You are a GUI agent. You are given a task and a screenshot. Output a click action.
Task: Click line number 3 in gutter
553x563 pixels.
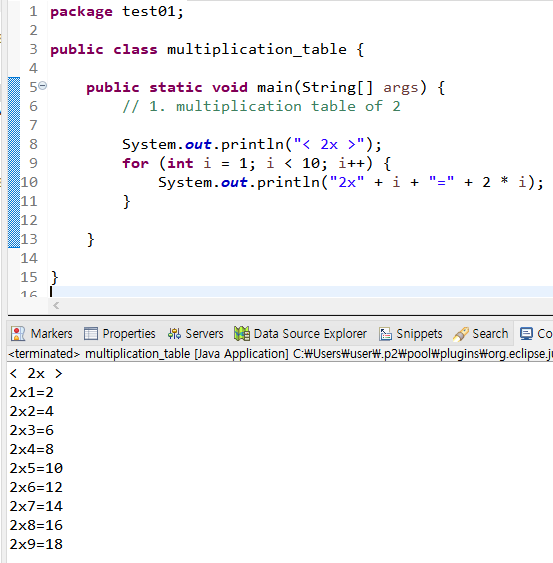(33, 49)
